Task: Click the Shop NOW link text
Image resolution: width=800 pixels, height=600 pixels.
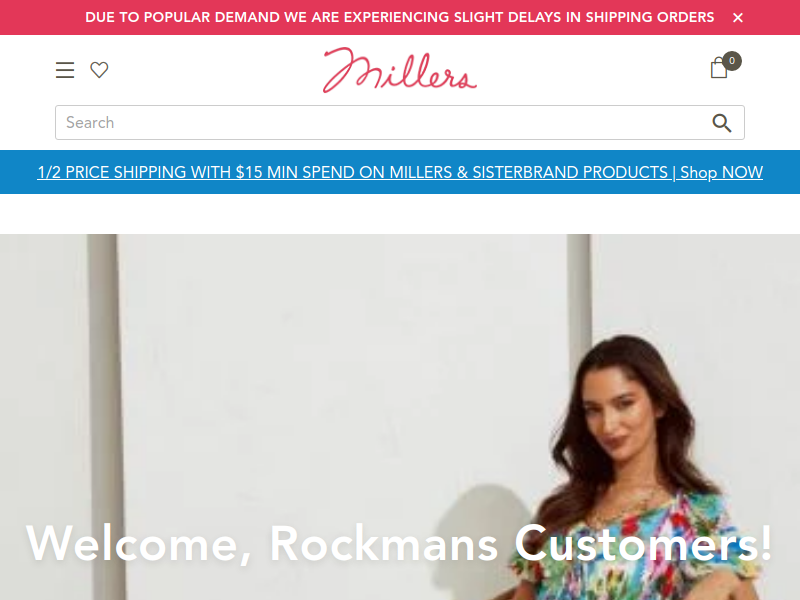Action: click(721, 172)
